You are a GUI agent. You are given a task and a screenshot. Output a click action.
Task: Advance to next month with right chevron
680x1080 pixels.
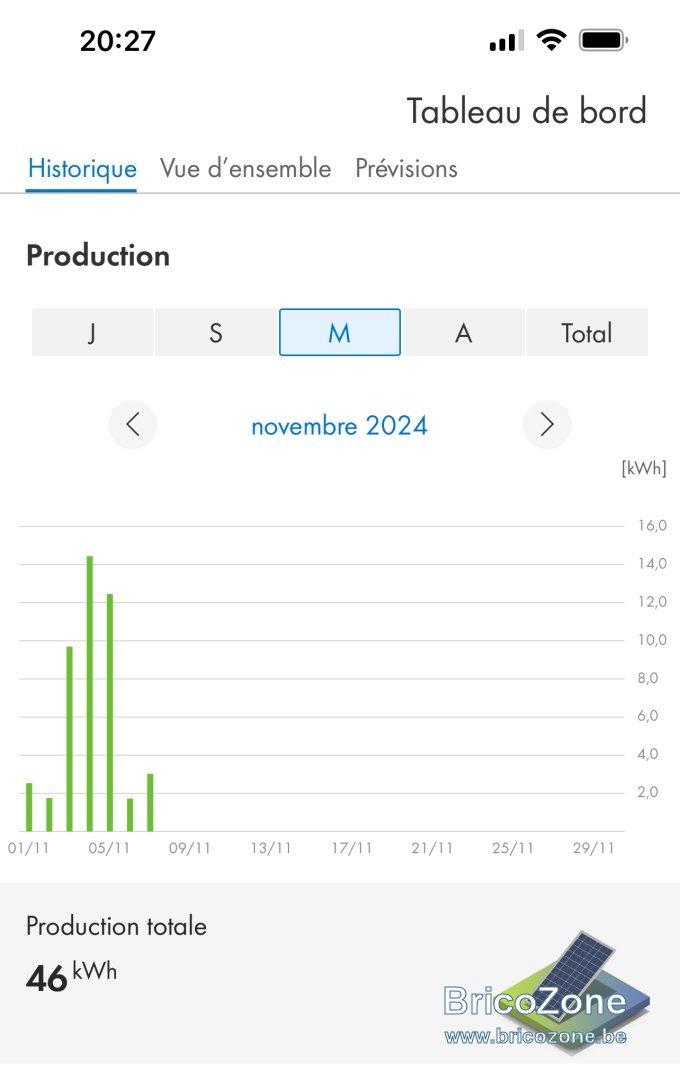coord(547,424)
